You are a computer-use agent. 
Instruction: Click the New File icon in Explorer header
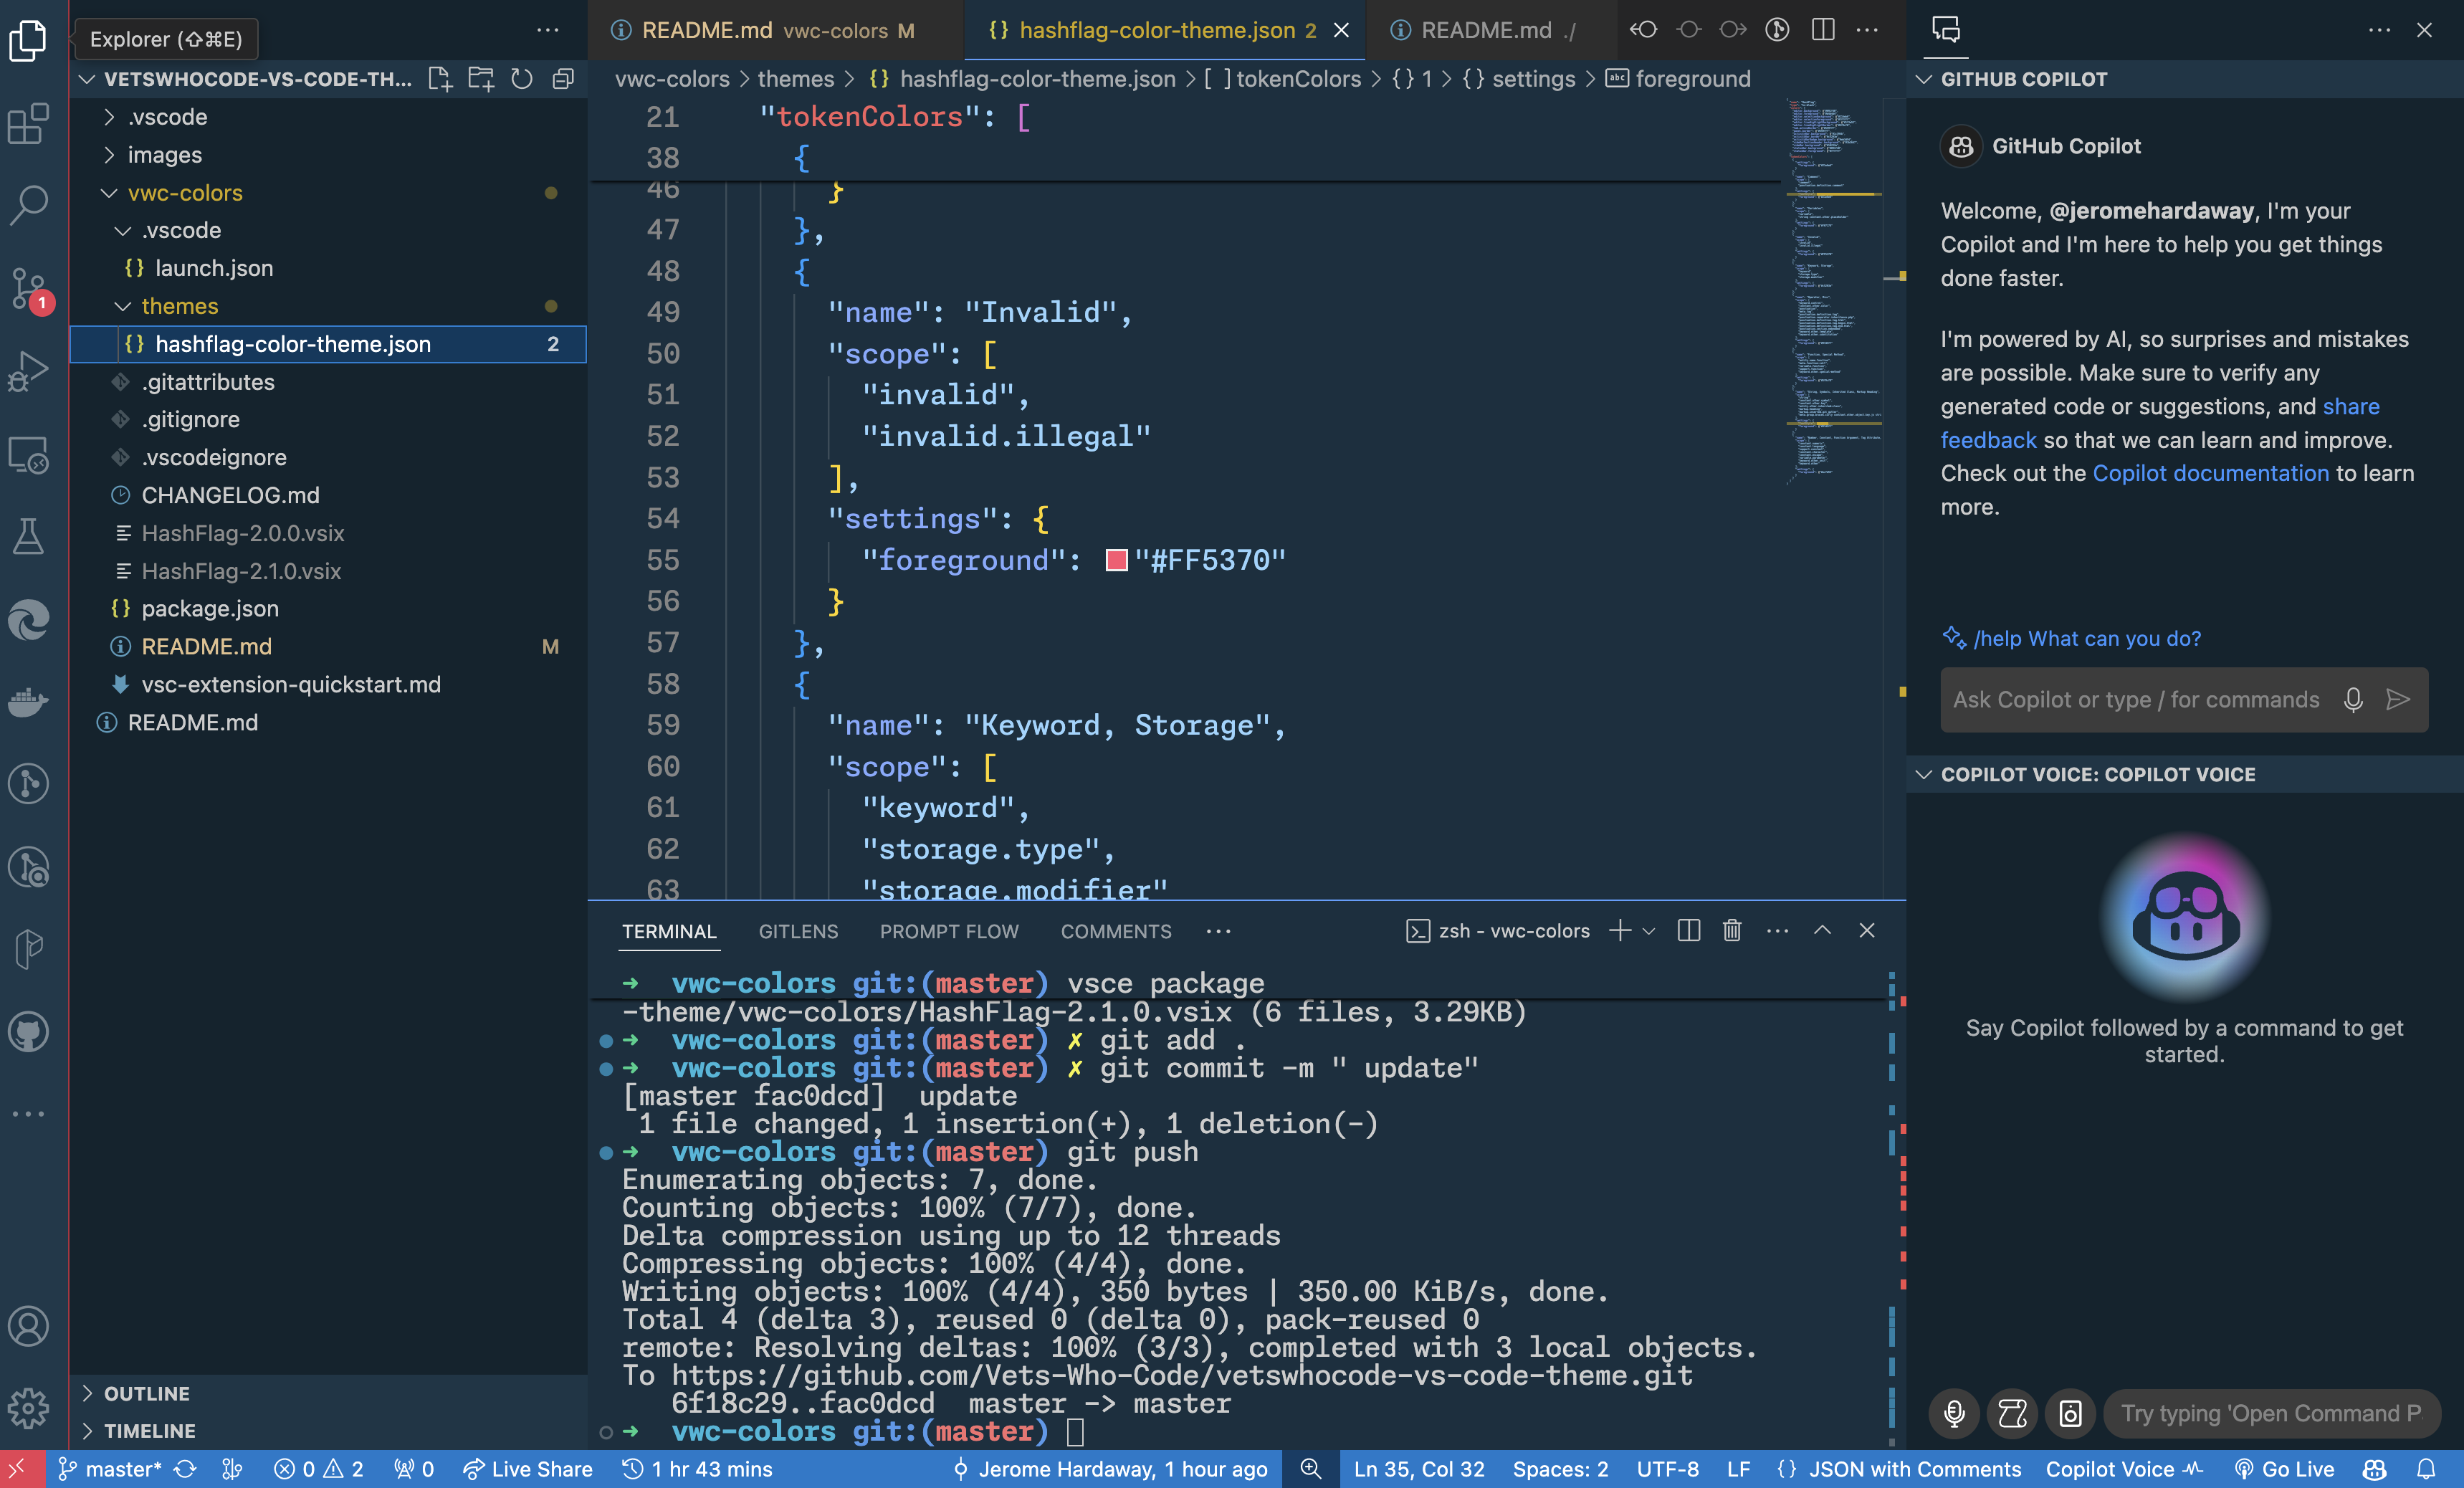point(439,79)
